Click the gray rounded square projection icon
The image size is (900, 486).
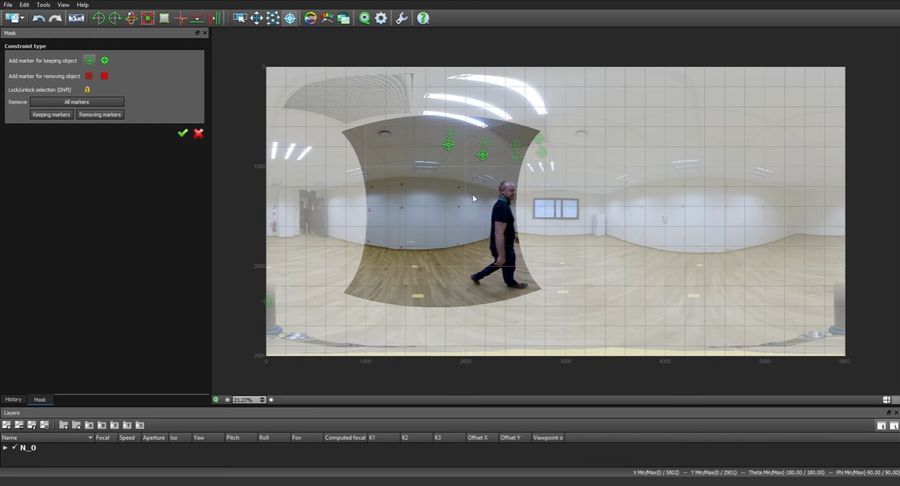(164, 18)
